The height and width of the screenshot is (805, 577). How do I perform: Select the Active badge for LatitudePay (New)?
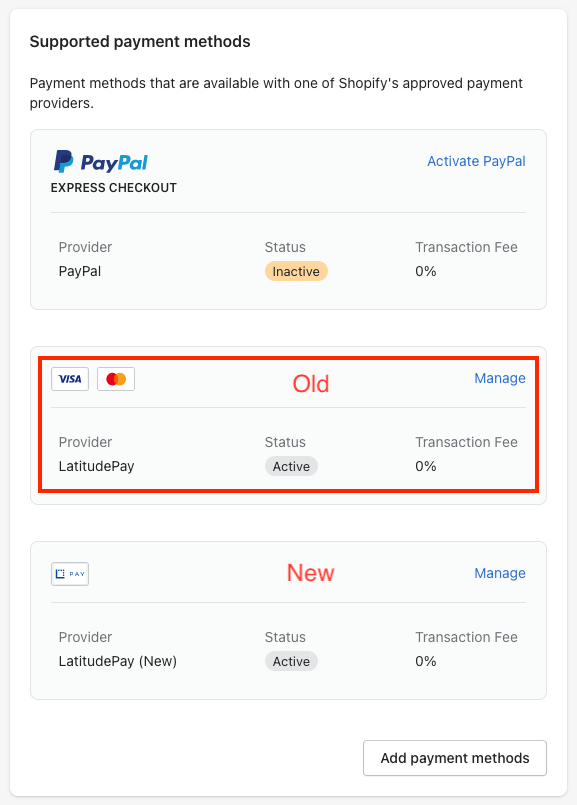(291, 661)
